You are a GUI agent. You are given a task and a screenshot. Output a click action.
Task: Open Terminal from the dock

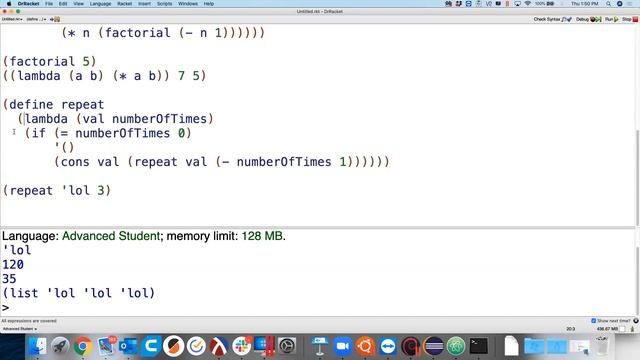click(x=478, y=346)
